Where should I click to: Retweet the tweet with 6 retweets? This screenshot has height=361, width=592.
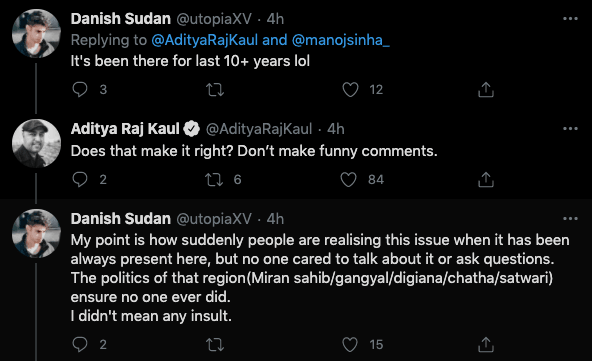coord(214,179)
